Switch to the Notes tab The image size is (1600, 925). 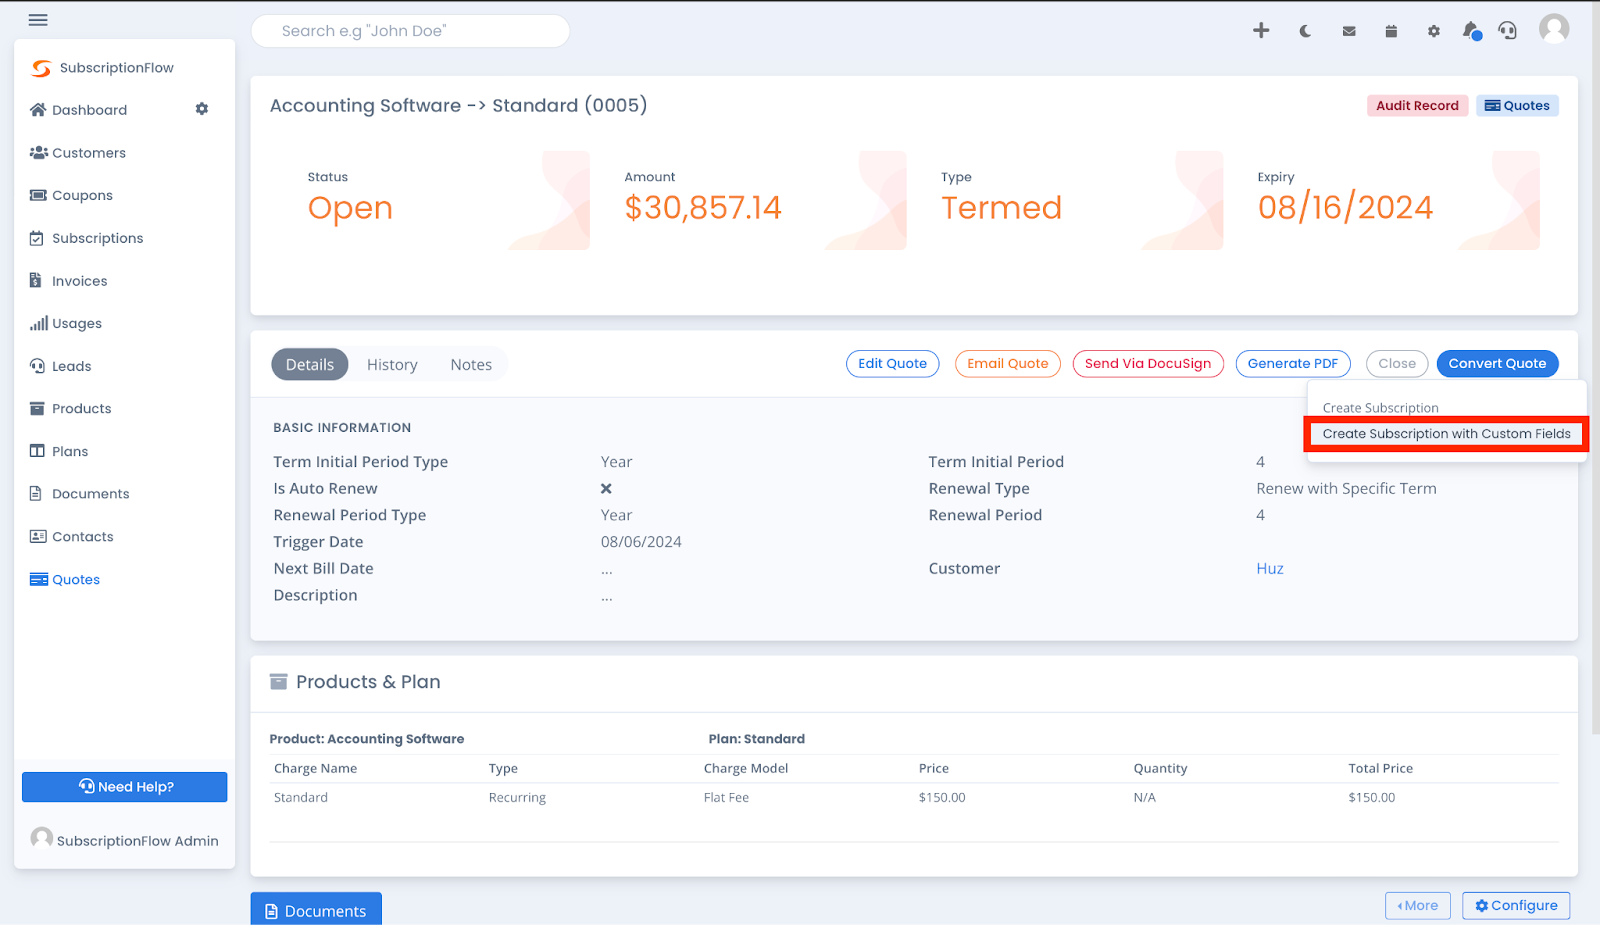pos(471,365)
